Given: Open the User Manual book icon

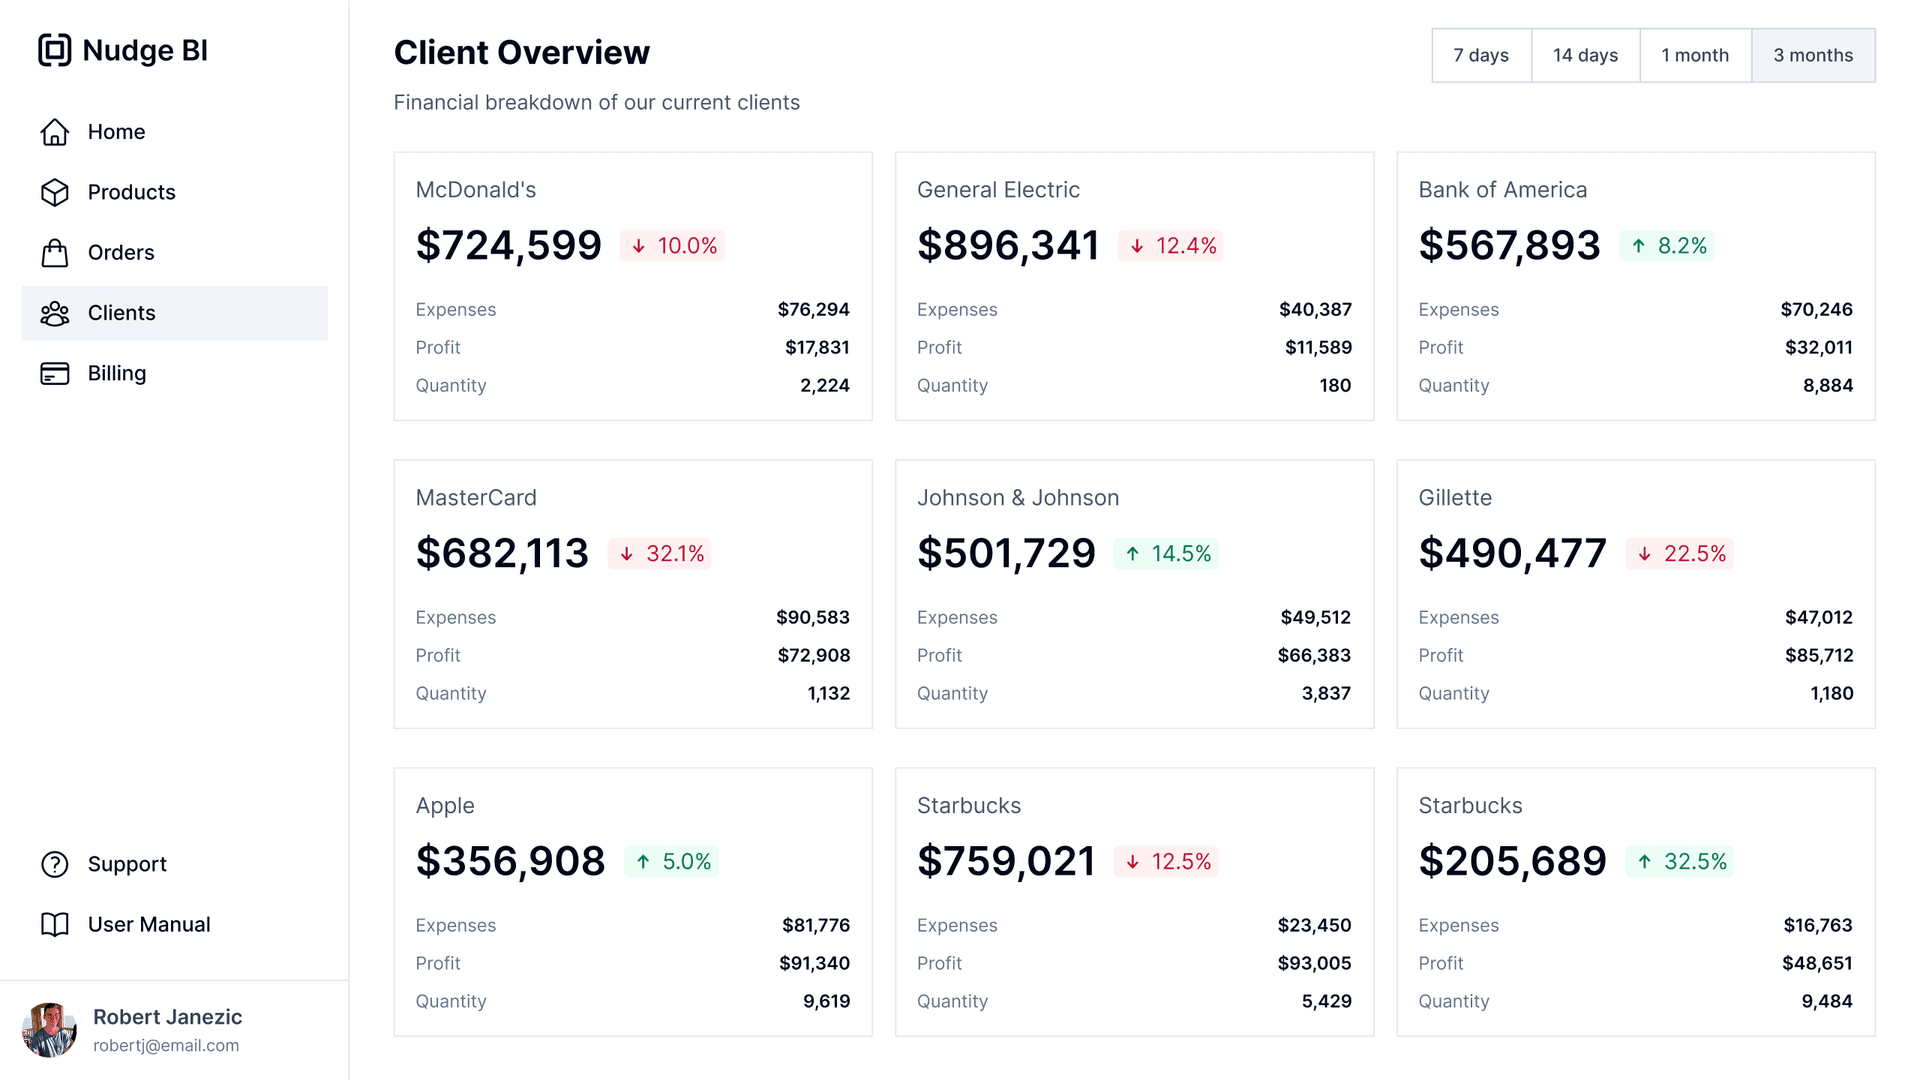Looking at the screenshot, I should tap(55, 924).
